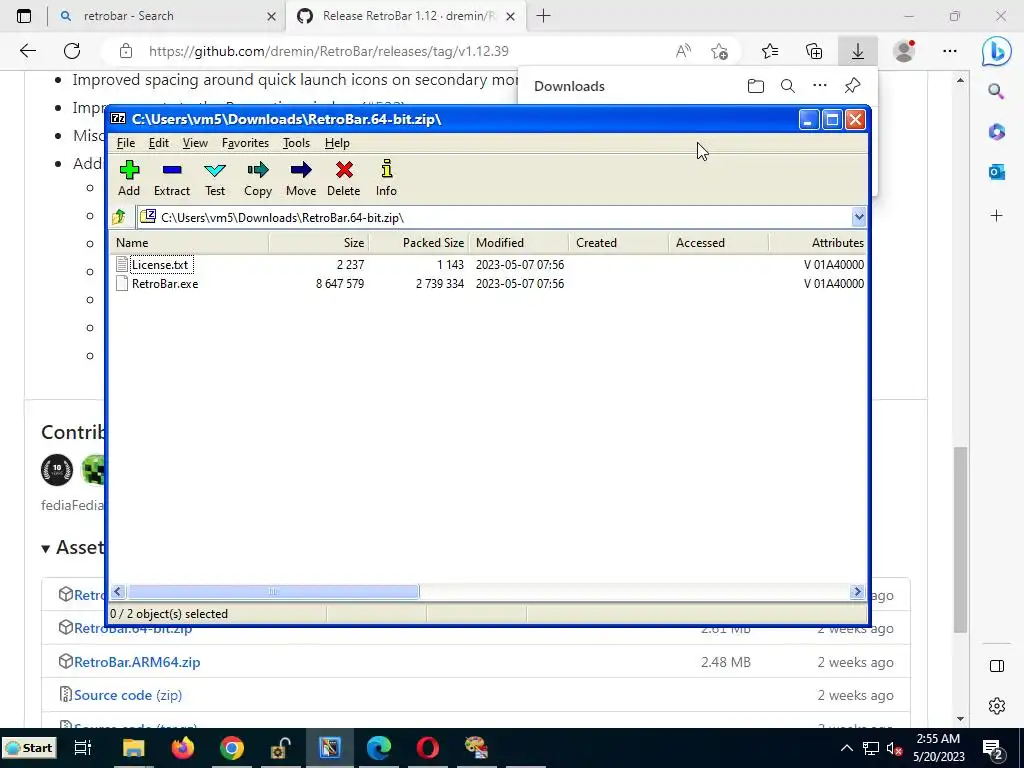Image resolution: width=1024 pixels, height=768 pixels.
Task: Launch Firefox from the taskbar
Action: point(183,747)
